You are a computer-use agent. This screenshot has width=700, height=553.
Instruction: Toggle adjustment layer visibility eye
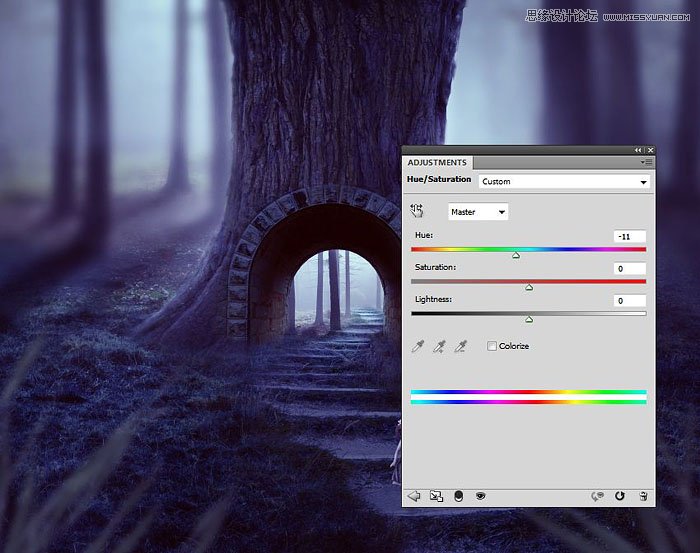pos(480,496)
